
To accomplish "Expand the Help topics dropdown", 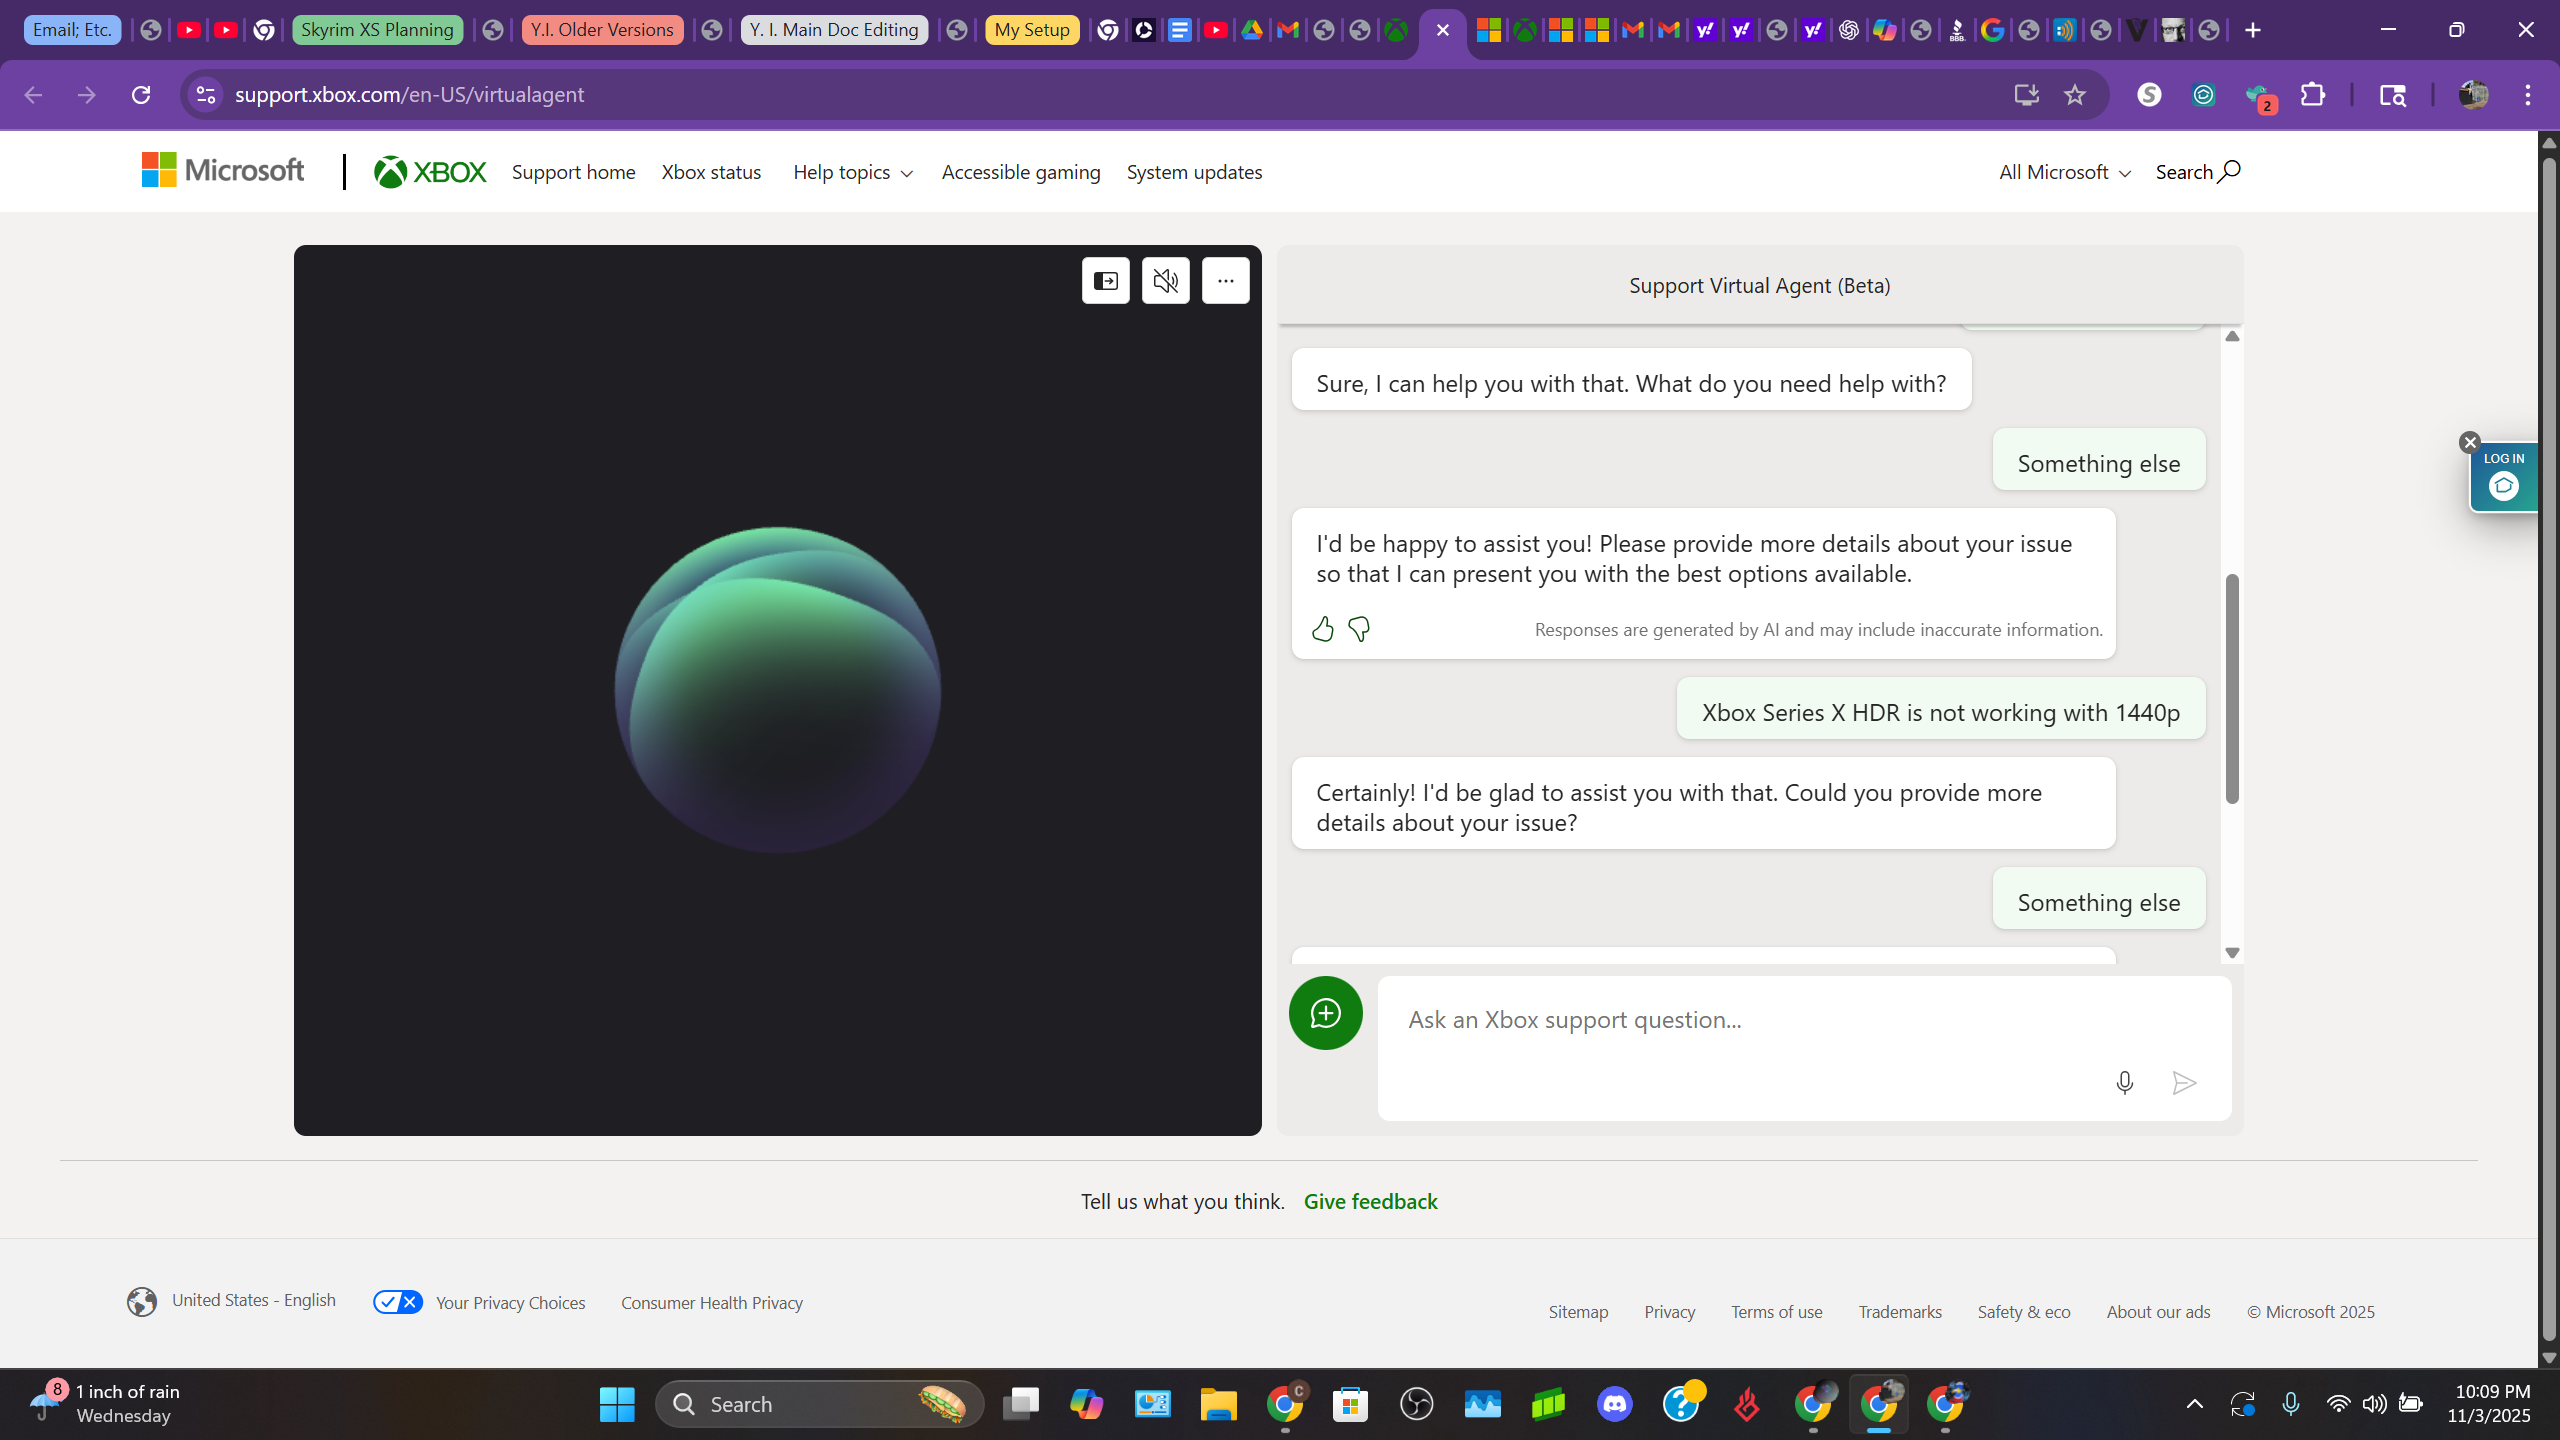I will tap(853, 172).
